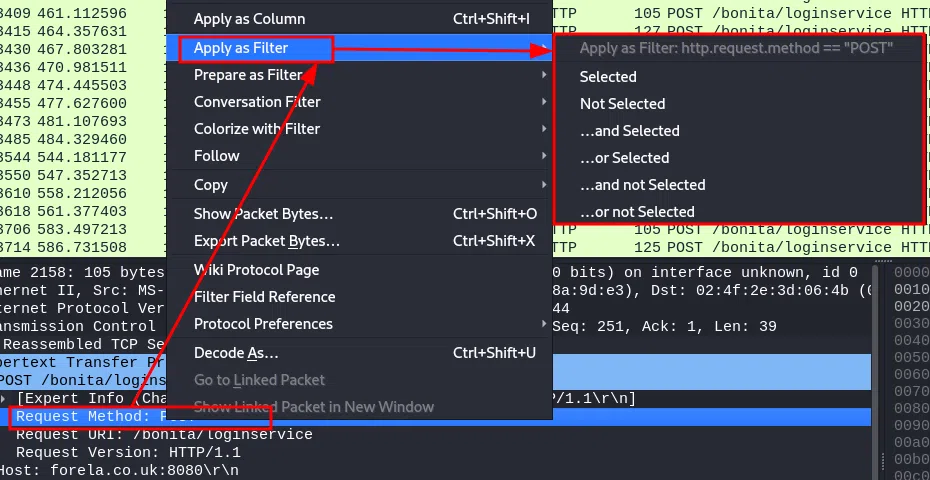Choose Show Packet Bytes…
This screenshot has width=930, height=480.
264,214
